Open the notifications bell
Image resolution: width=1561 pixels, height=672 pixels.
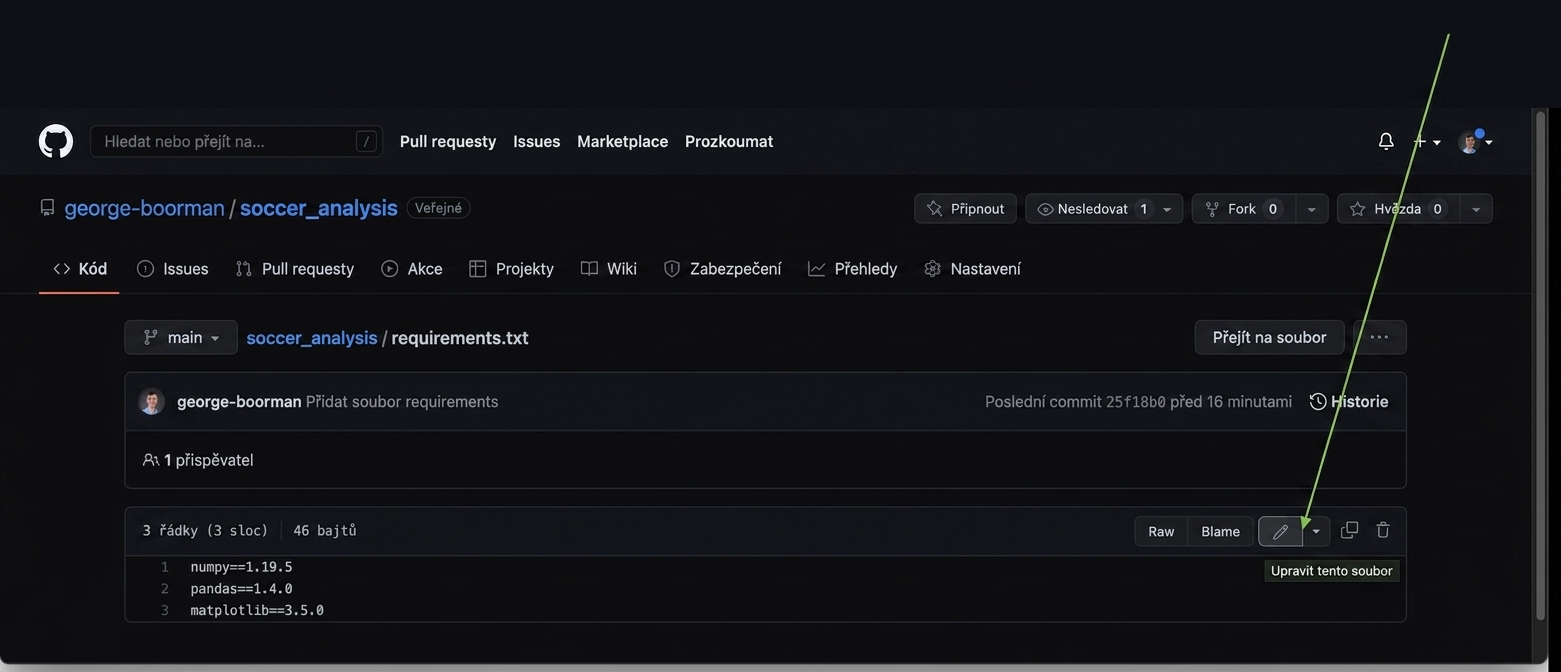tap(1386, 141)
